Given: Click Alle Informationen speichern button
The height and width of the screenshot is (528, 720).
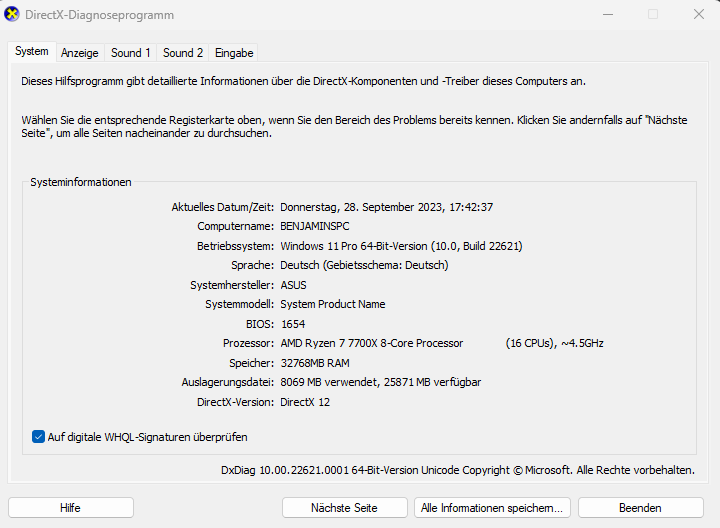Looking at the screenshot, I should pyautogui.click(x=492, y=508).
